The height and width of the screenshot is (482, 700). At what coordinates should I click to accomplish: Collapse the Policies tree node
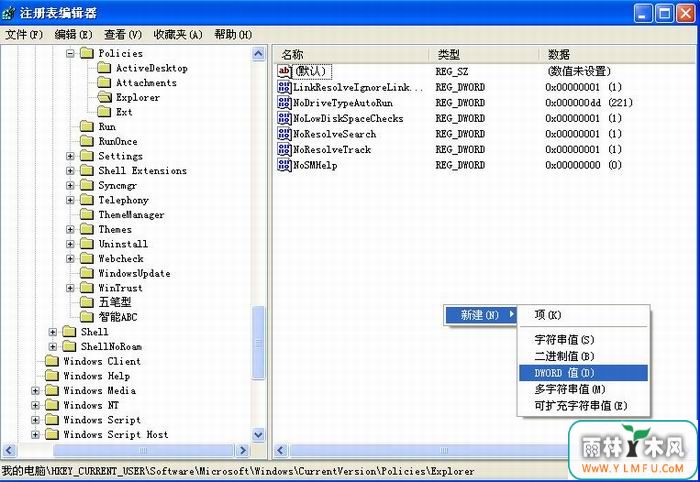click(70, 54)
